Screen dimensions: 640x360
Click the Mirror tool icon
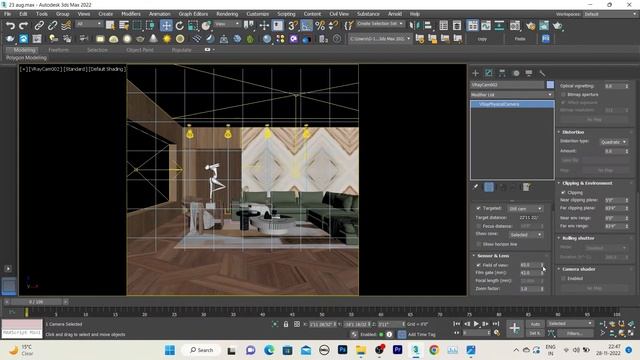click(415, 26)
